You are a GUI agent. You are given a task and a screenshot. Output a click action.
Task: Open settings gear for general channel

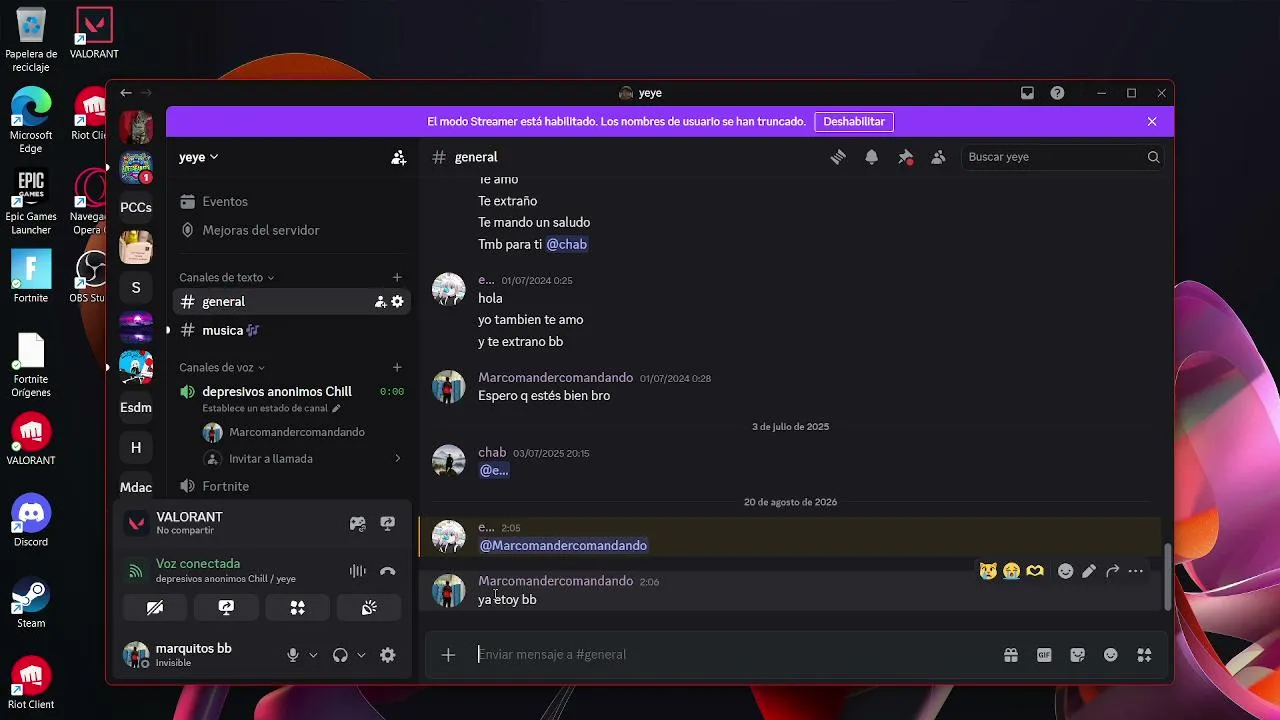[397, 301]
